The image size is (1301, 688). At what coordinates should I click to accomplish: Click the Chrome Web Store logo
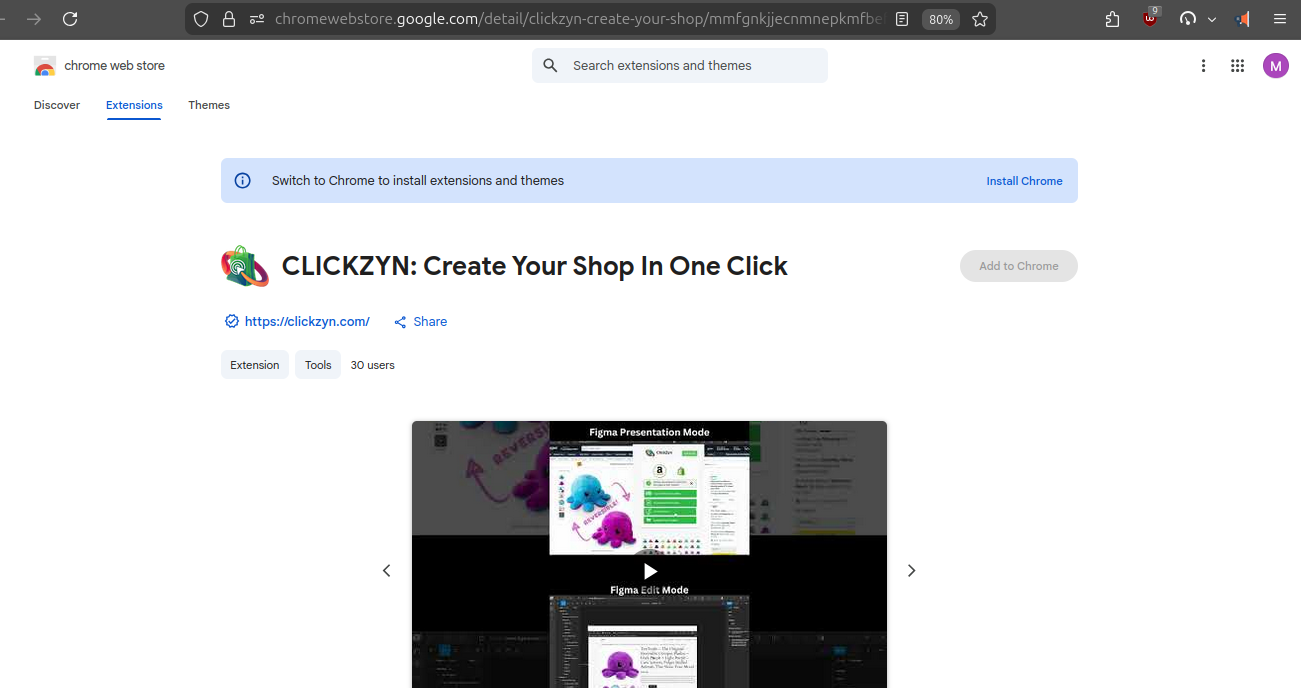pyautogui.click(x=45, y=66)
